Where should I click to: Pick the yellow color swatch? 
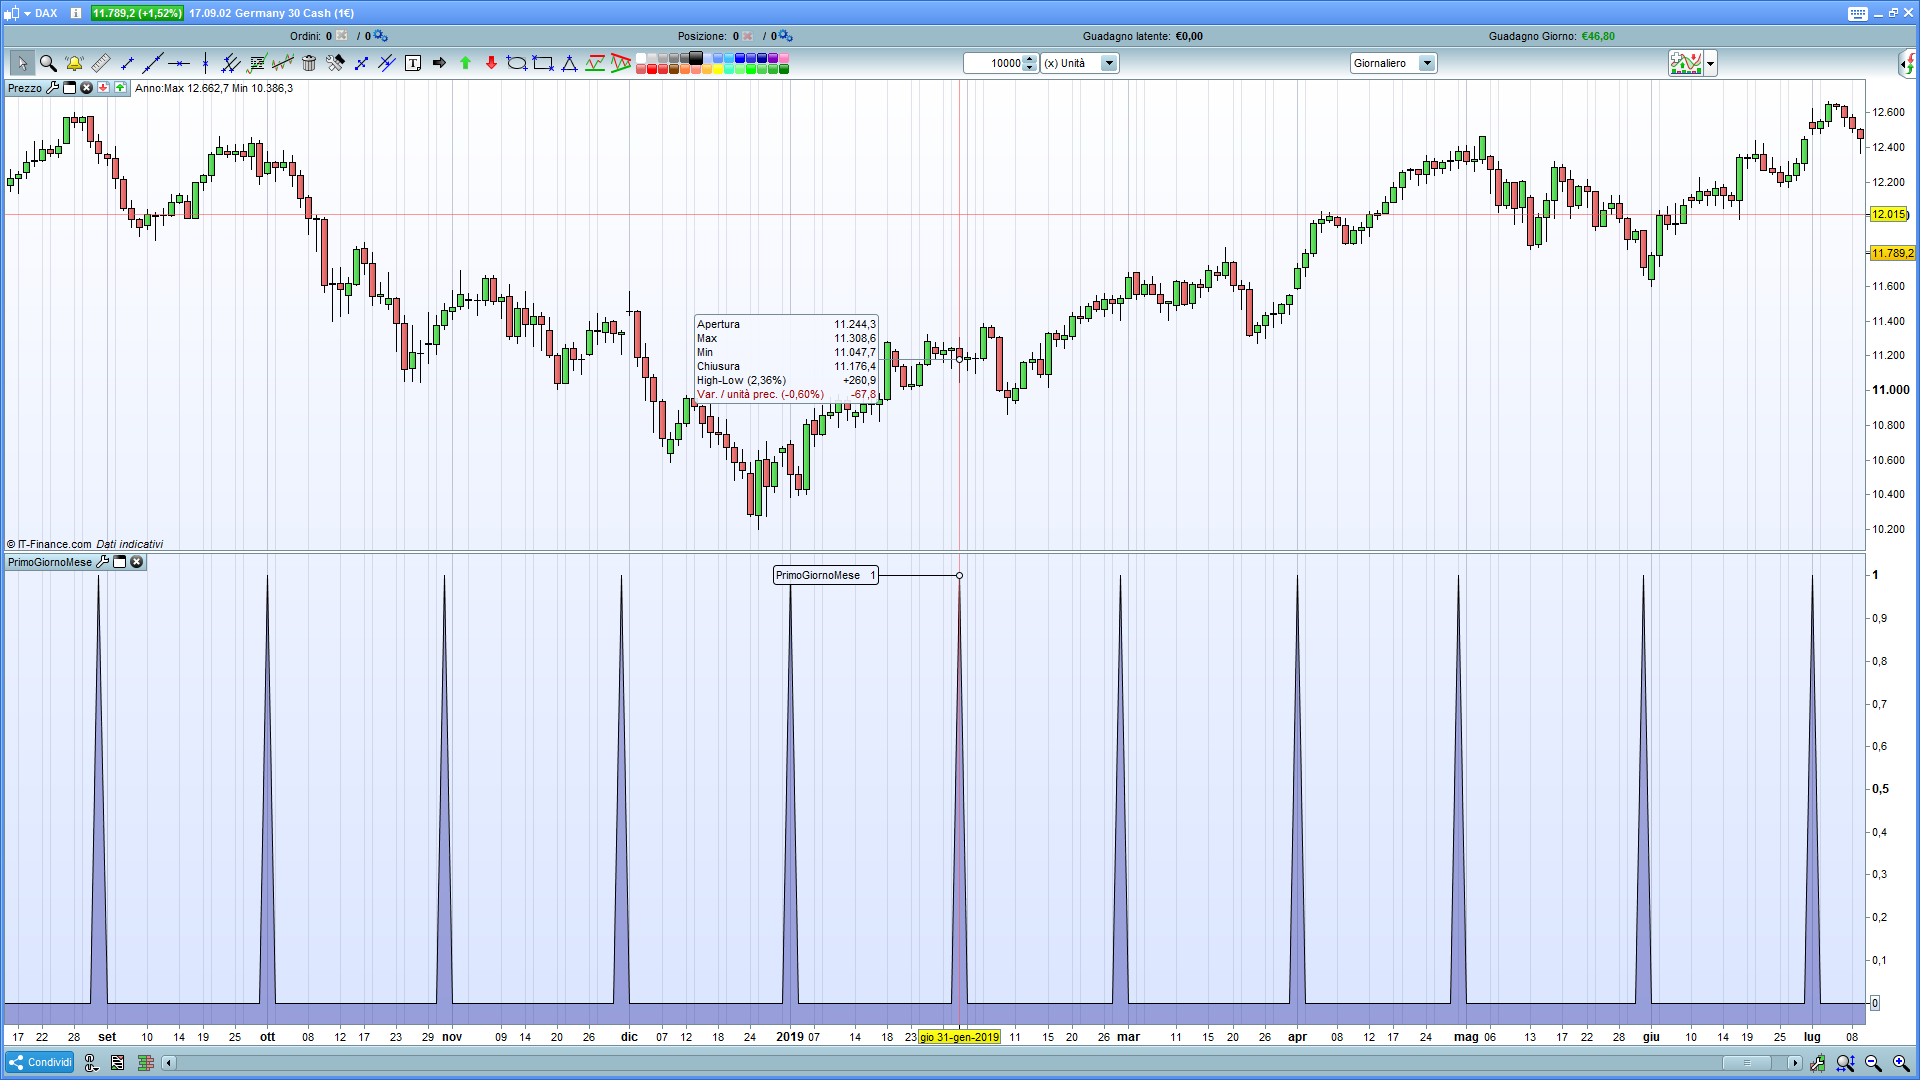tap(718, 69)
